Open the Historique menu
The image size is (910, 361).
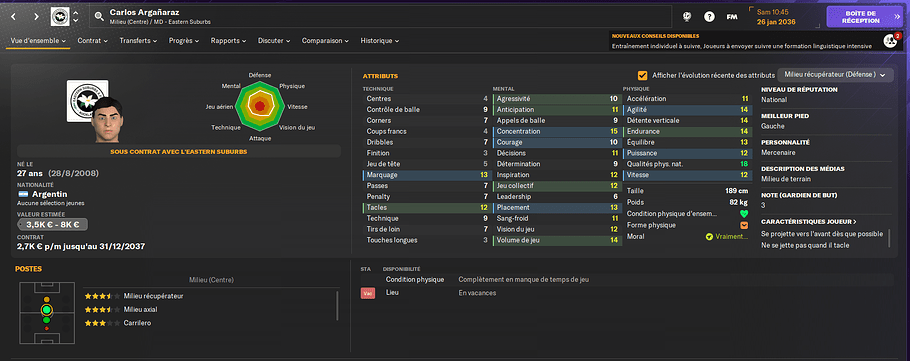pyautogui.click(x=380, y=41)
